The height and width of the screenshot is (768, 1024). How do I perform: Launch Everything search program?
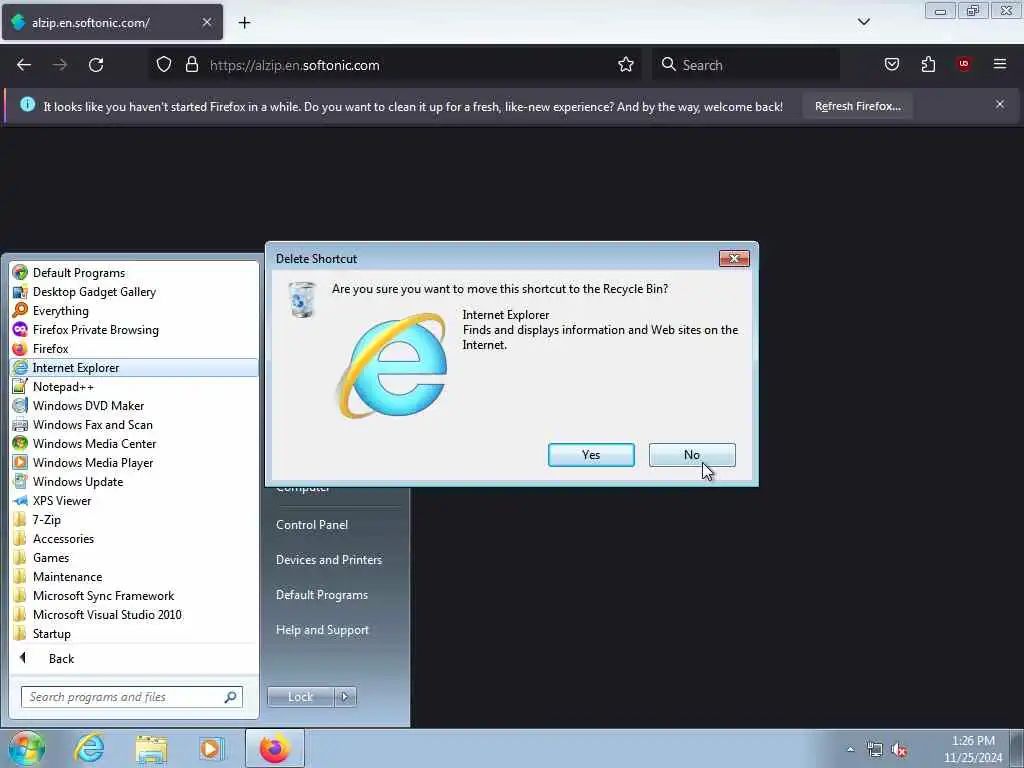tap(134, 311)
